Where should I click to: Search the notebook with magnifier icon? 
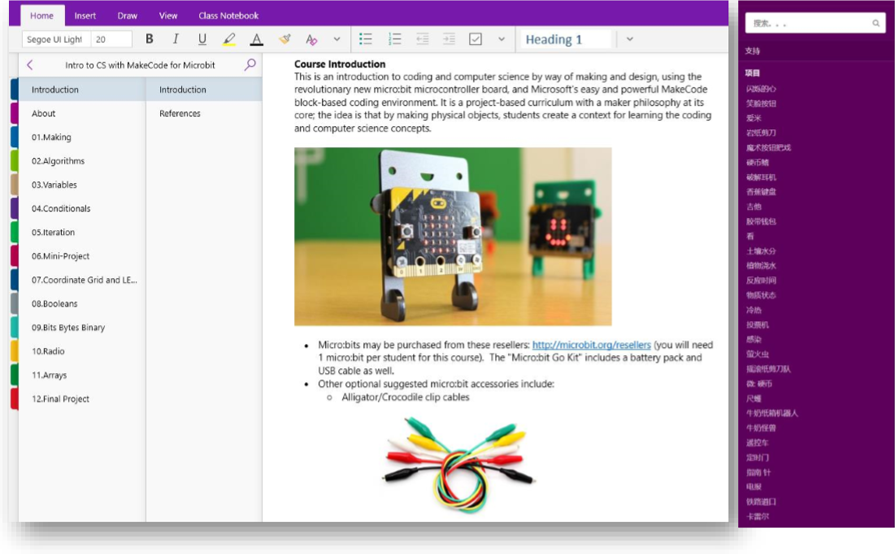click(x=250, y=64)
